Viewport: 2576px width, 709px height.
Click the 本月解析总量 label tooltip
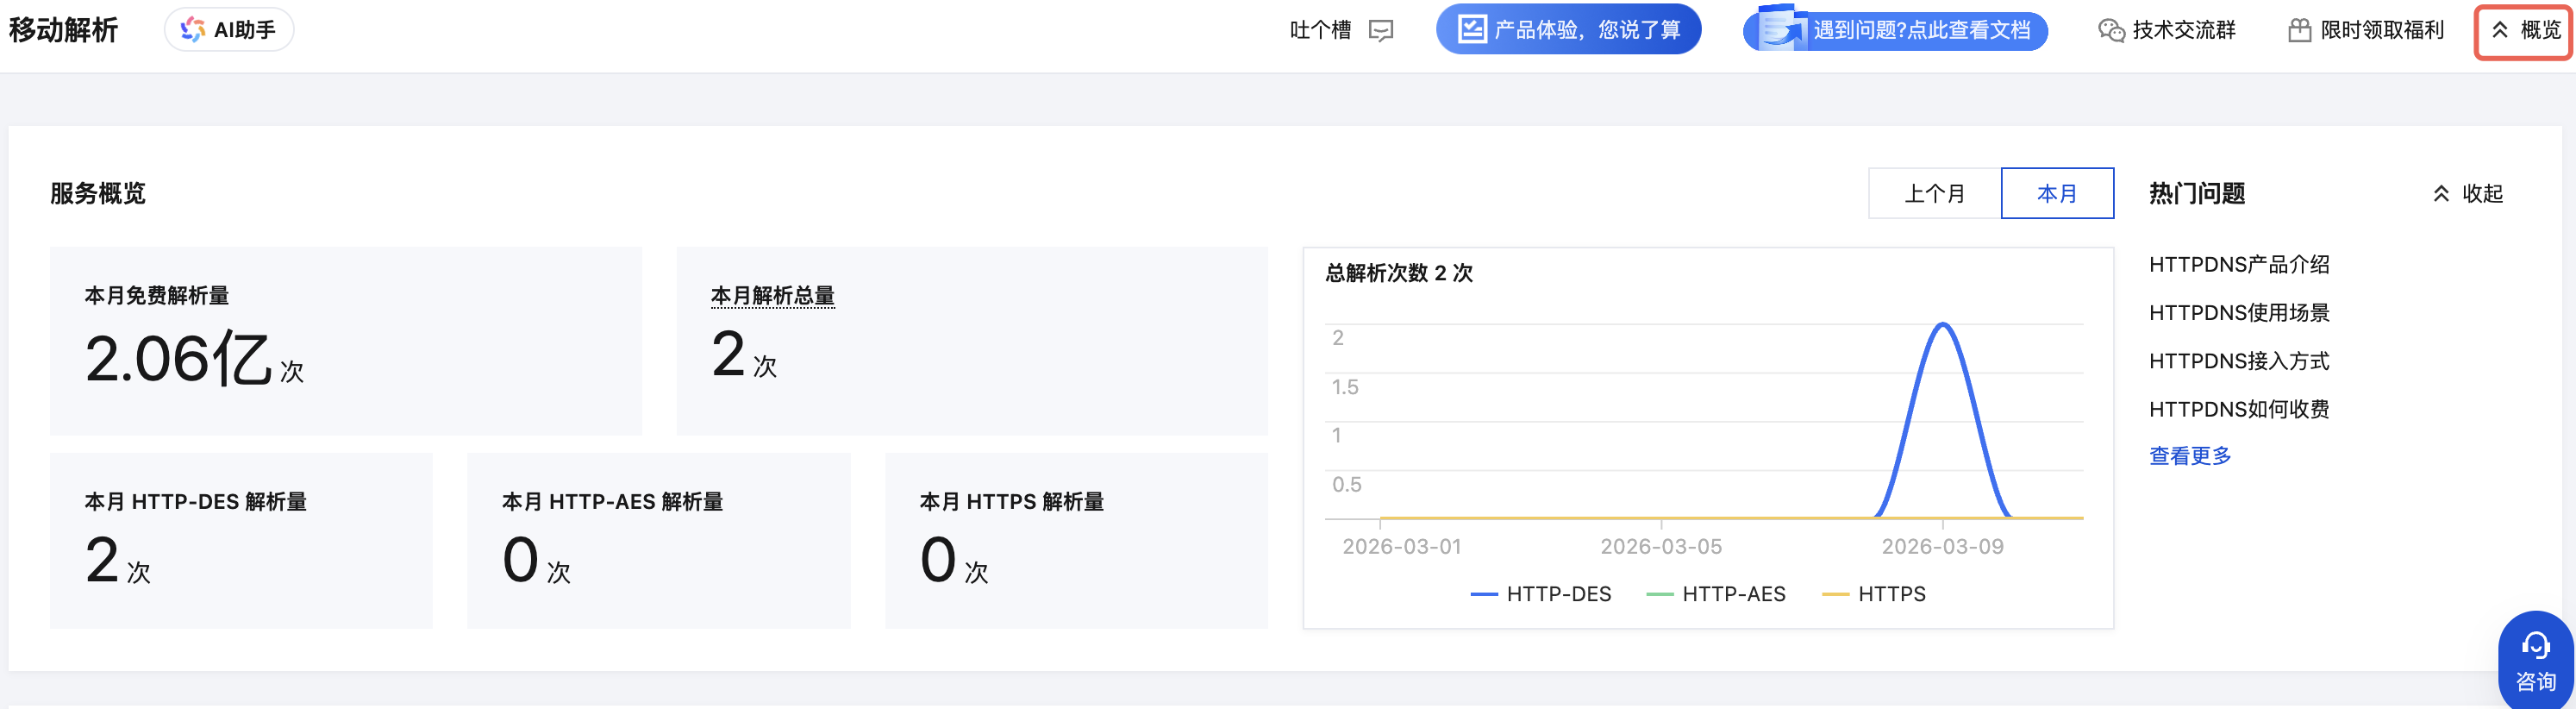(772, 296)
